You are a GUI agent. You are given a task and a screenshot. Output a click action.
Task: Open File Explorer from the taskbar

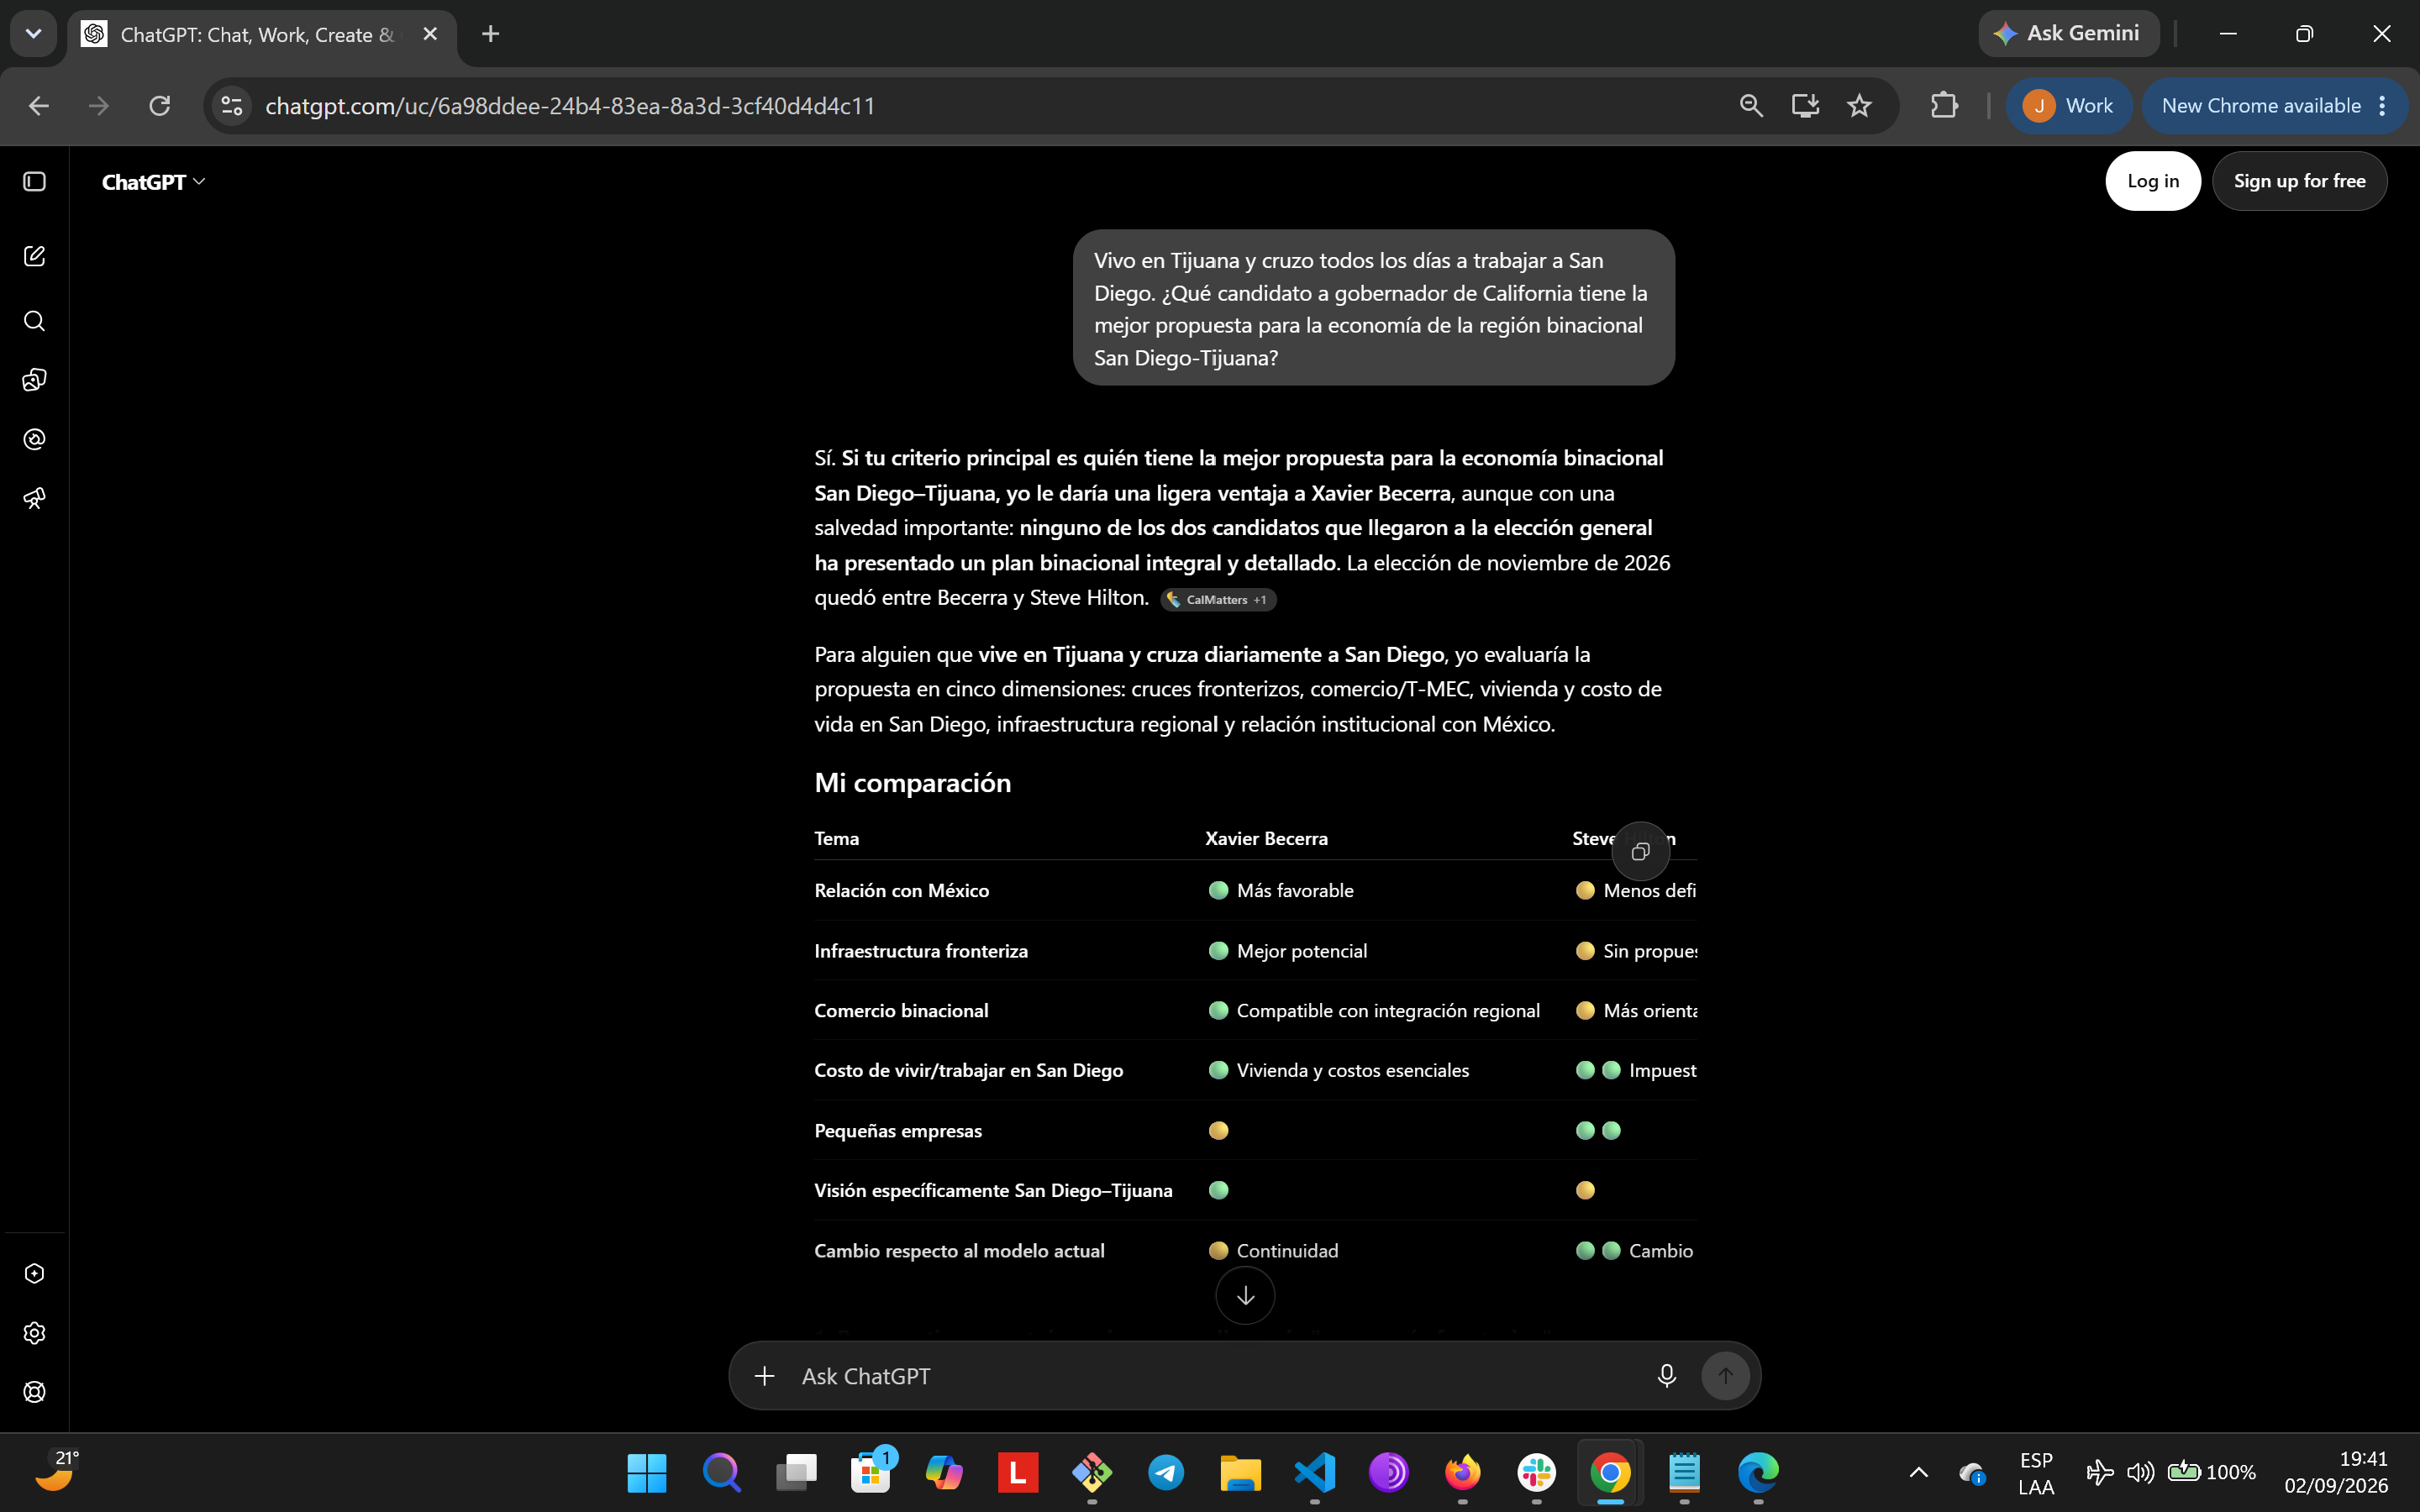point(1240,1472)
